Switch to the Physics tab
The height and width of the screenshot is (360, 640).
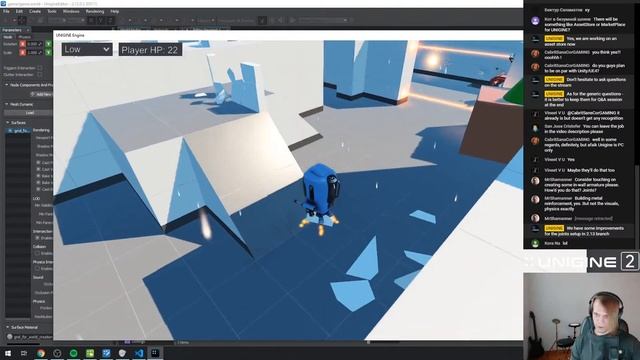point(24,37)
